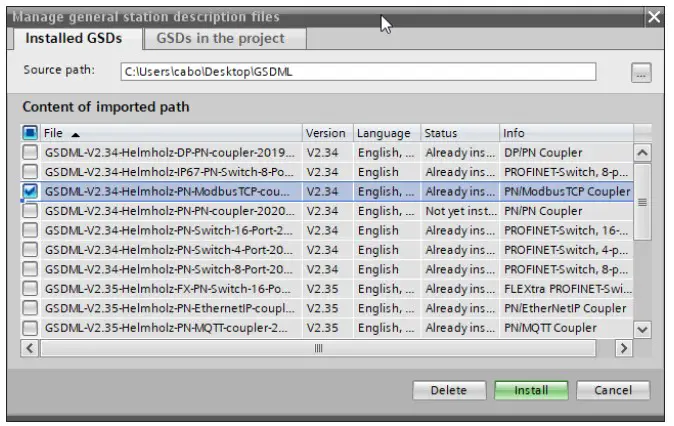Screen dimensions: 674x426
Task: Select the 'DP/PN Coupler' info cell
Action: [x=566, y=152]
